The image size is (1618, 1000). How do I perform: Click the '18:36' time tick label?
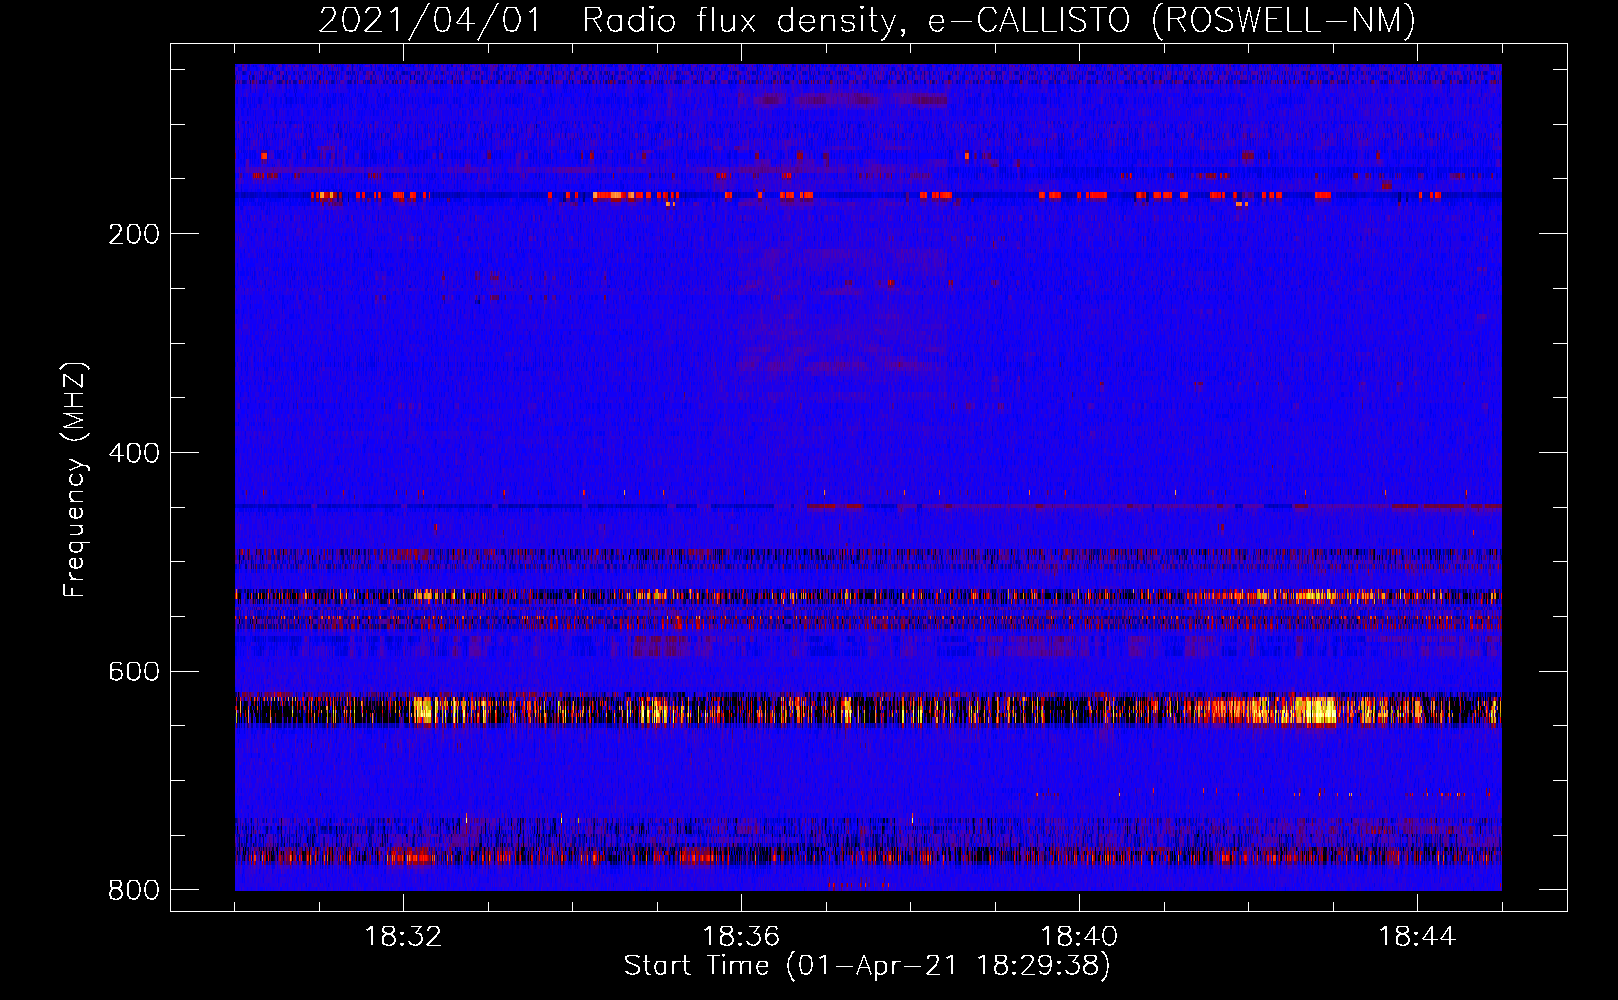point(741,937)
